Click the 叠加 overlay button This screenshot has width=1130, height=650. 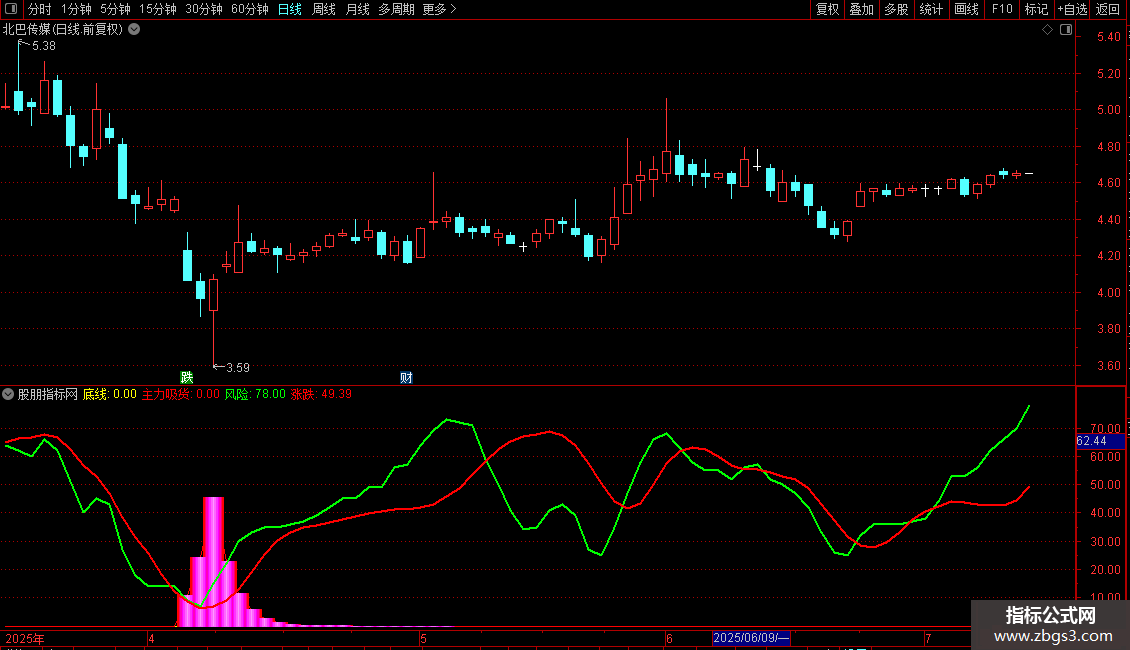pos(861,9)
